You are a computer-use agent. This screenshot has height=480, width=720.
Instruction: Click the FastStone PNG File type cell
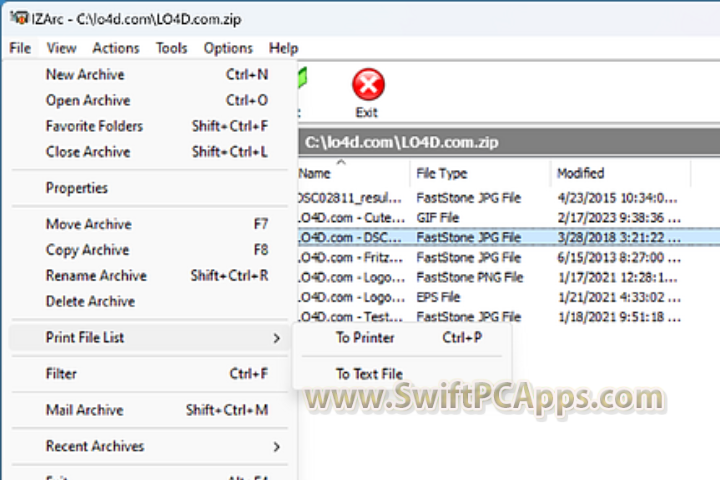tap(469, 277)
